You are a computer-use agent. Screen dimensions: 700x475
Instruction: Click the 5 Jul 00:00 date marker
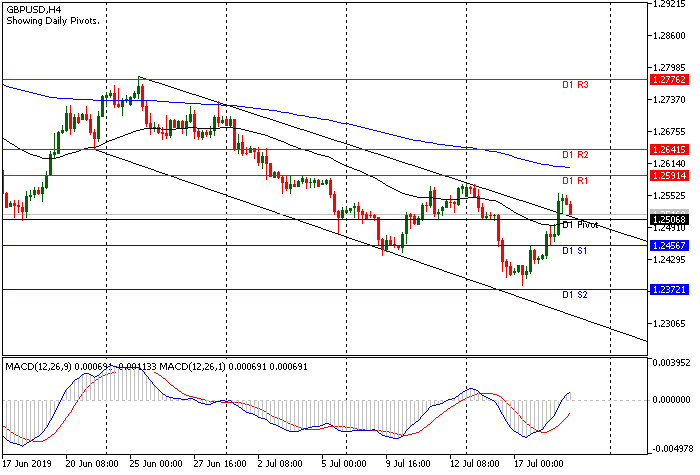pyautogui.click(x=345, y=465)
